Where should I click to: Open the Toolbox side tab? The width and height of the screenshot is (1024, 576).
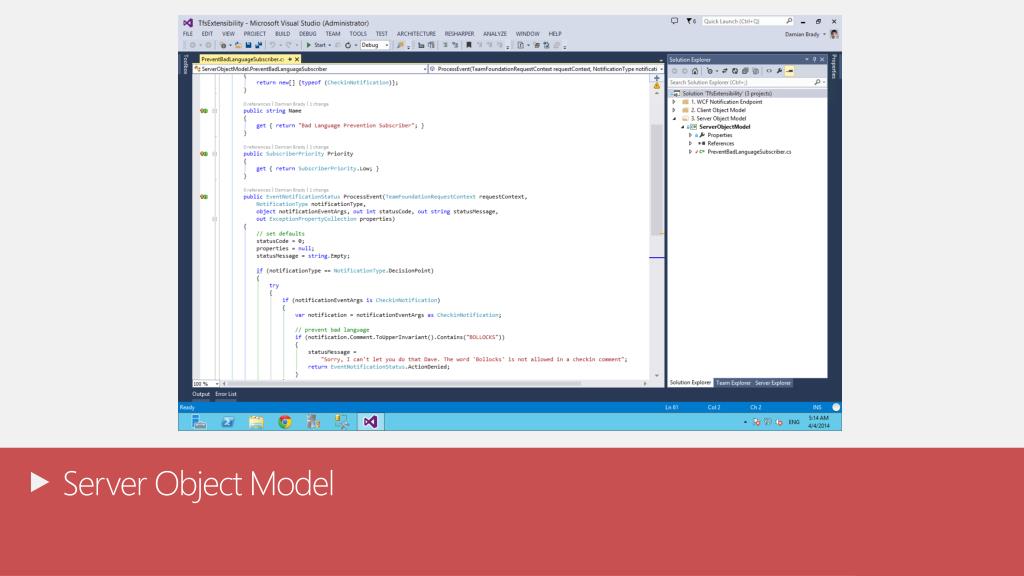pyautogui.click(x=185, y=64)
